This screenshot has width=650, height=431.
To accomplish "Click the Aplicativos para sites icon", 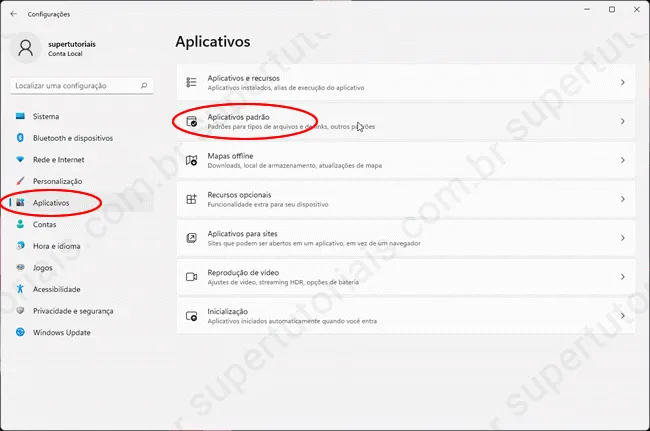I will tap(191, 238).
